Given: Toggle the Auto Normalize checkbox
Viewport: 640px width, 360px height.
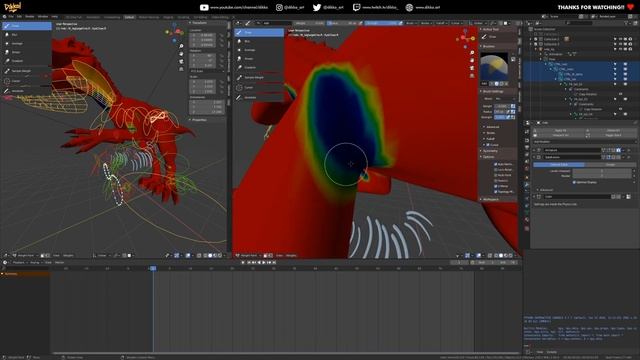Looking at the screenshot, I should pyautogui.click(x=496, y=164).
